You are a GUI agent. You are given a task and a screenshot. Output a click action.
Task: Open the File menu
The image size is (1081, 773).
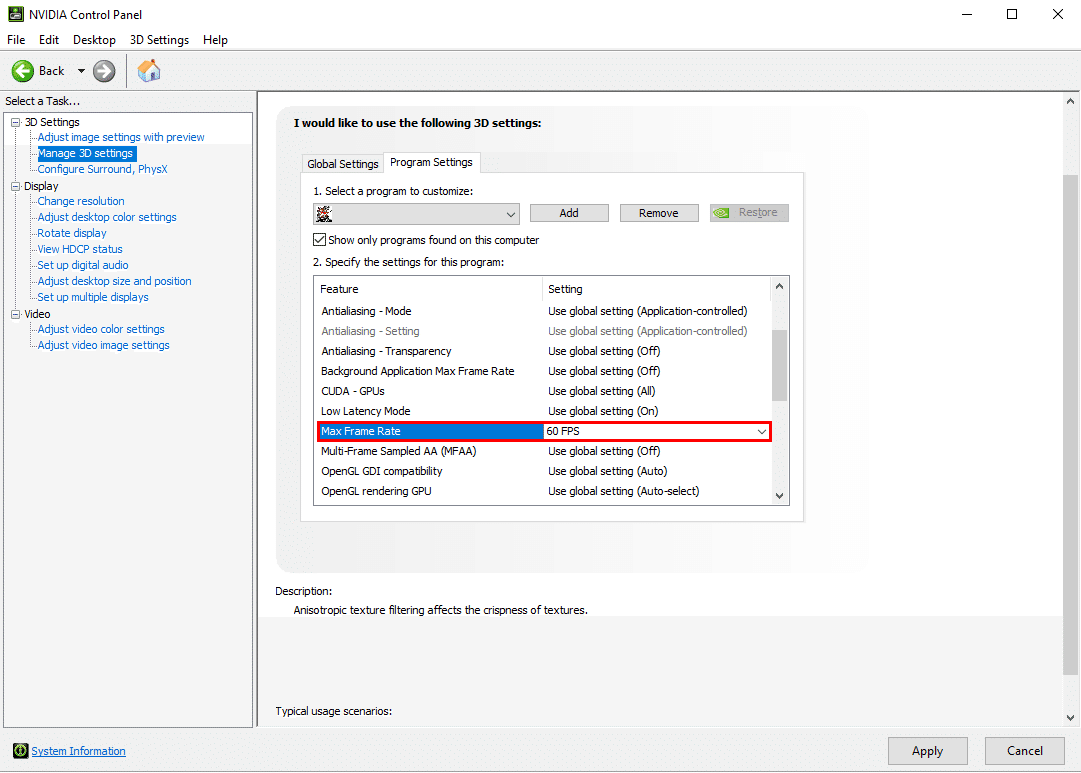pyautogui.click(x=16, y=40)
